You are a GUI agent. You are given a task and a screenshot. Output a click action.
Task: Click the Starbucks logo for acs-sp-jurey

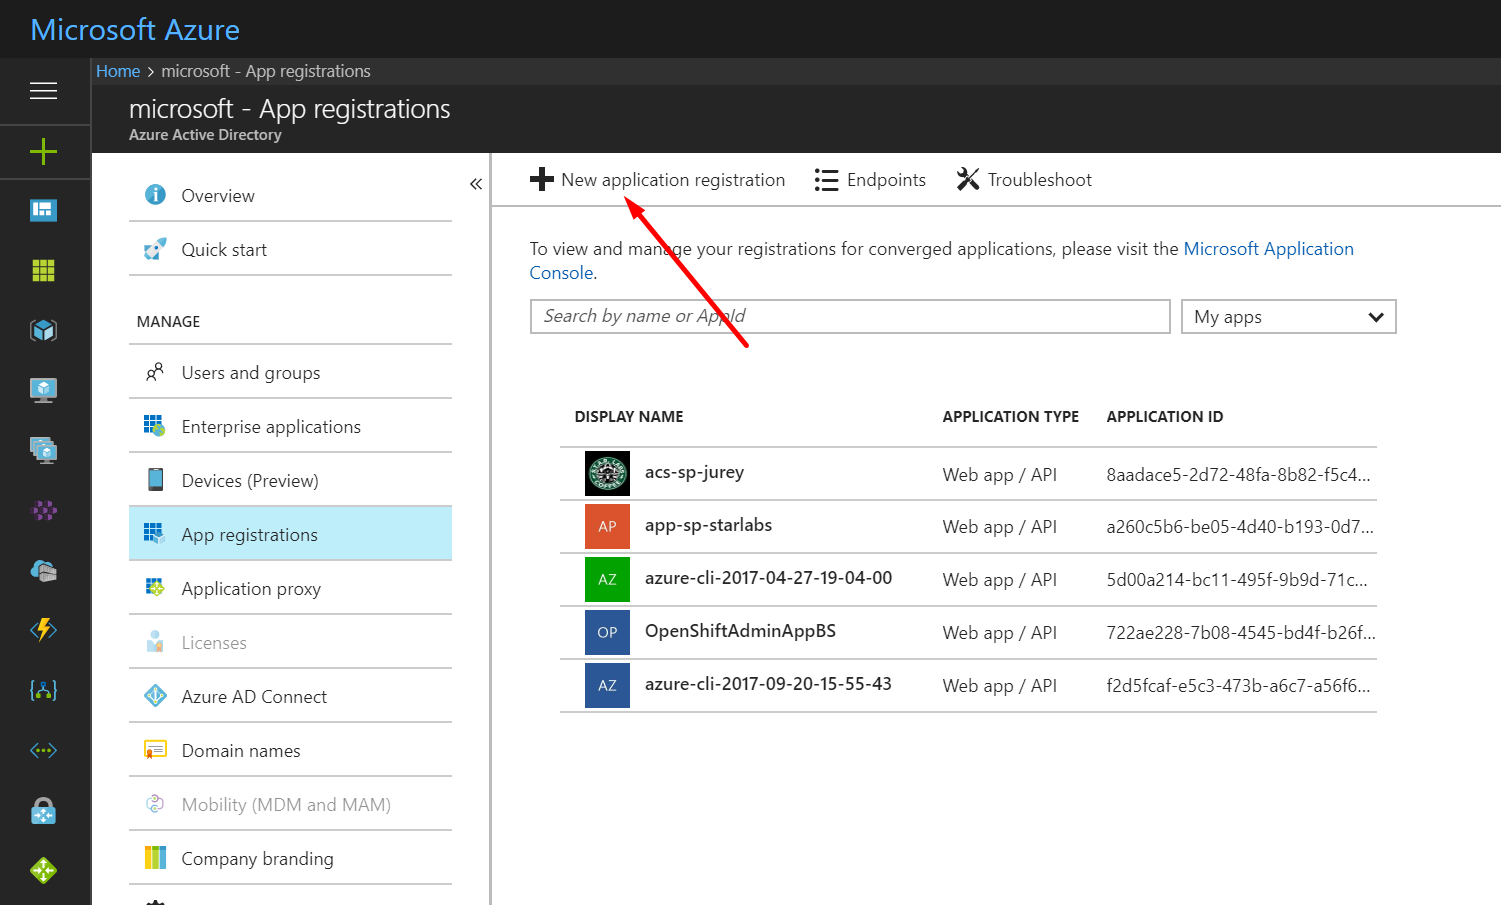pos(607,474)
